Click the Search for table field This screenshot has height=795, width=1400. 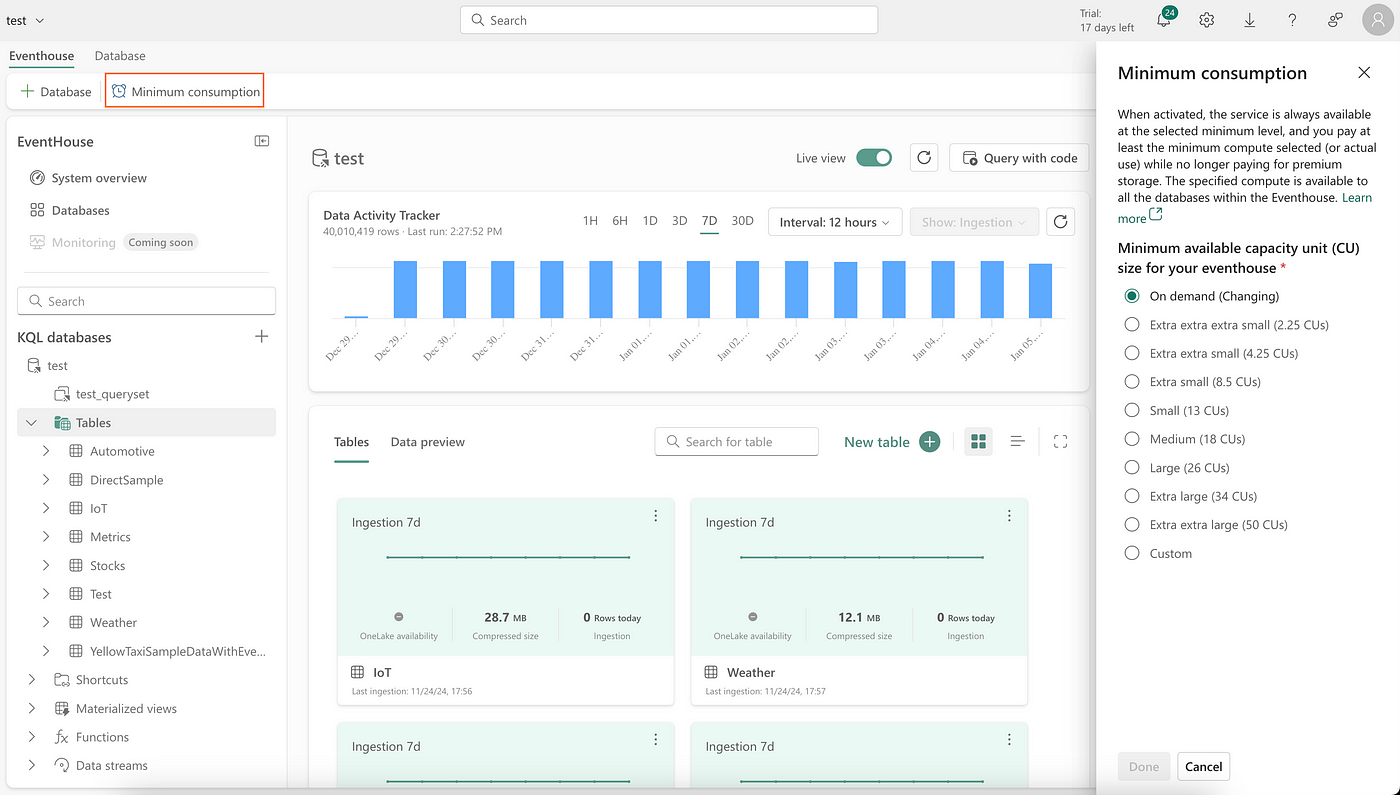pyautogui.click(x=736, y=442)
